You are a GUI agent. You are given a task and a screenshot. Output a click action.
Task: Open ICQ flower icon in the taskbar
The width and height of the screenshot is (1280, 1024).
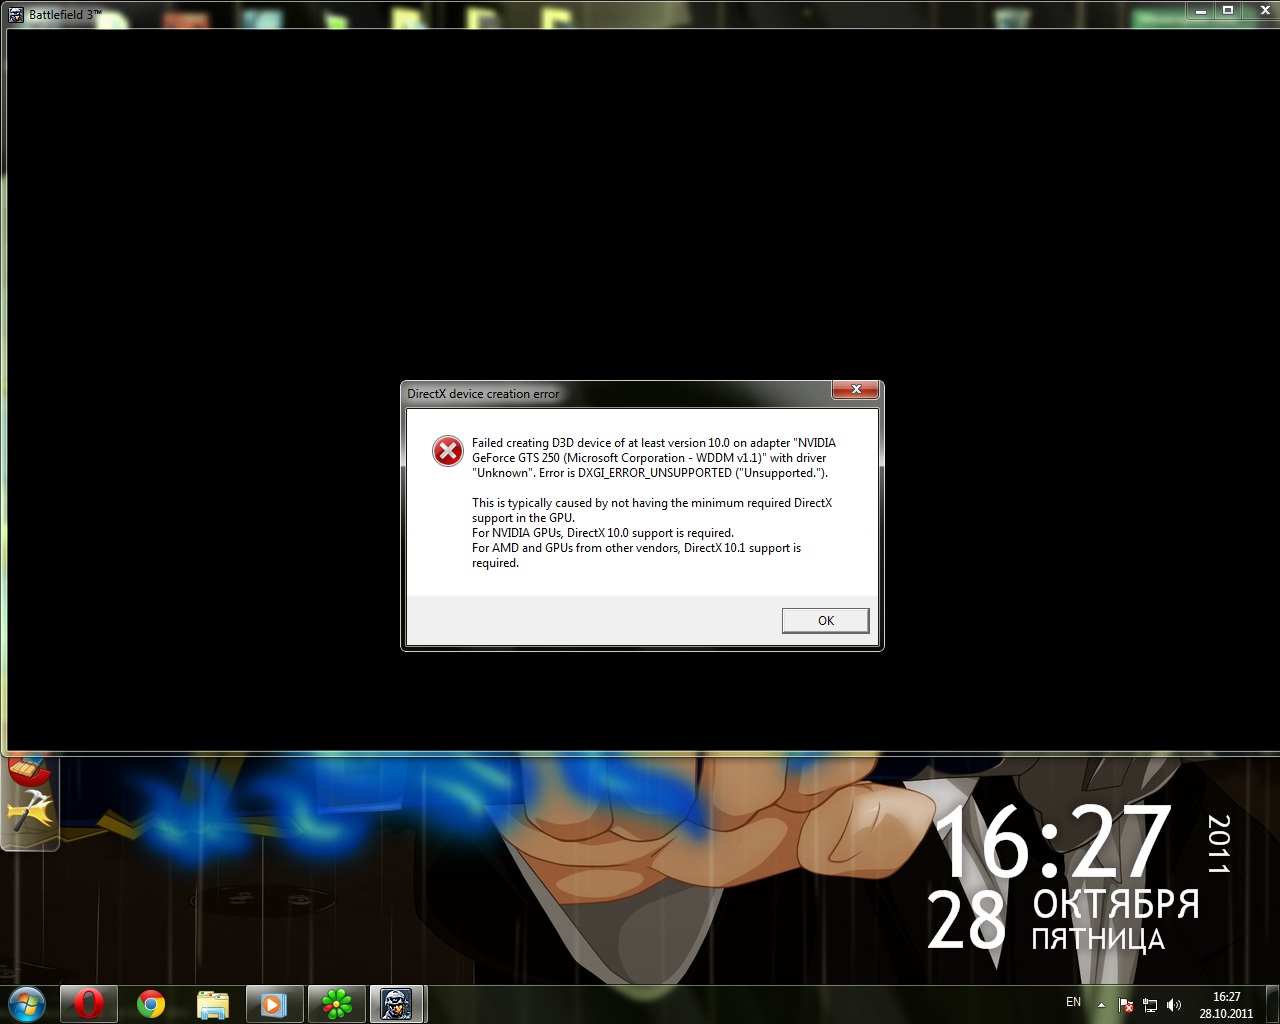(336, 1004)
